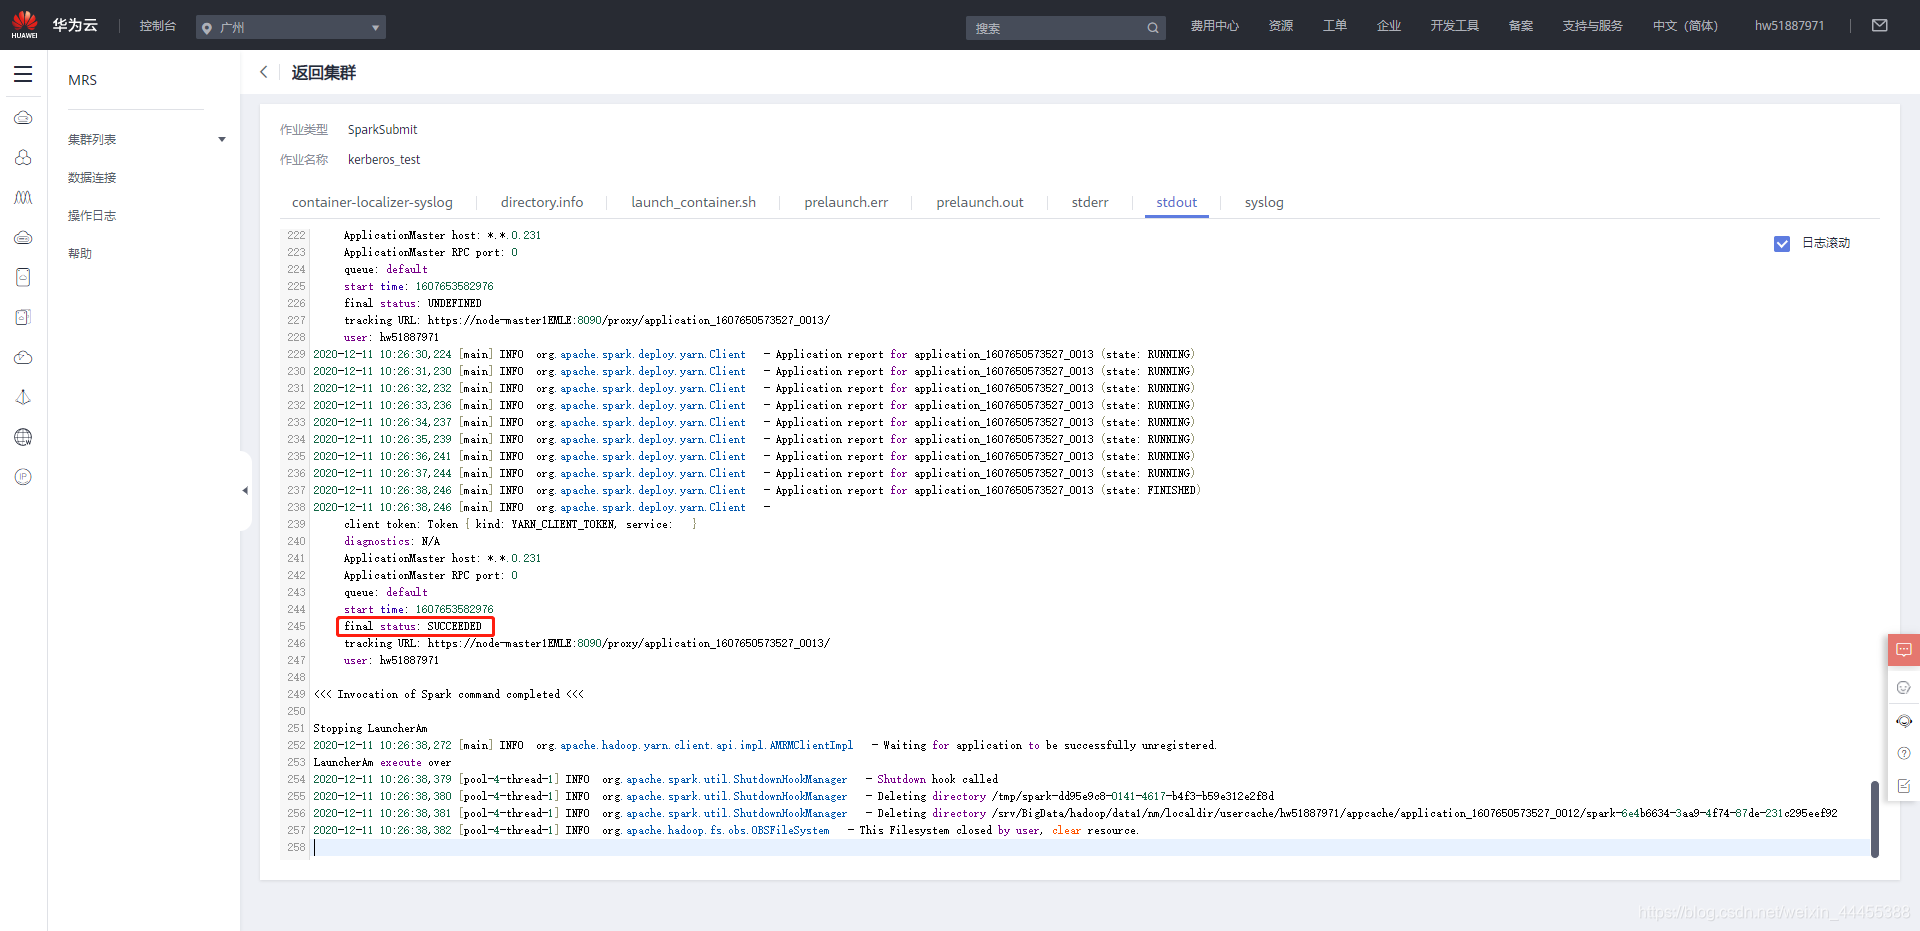Click the search magnifier icon
The image size is (1920, 931).
point(1153,28)
